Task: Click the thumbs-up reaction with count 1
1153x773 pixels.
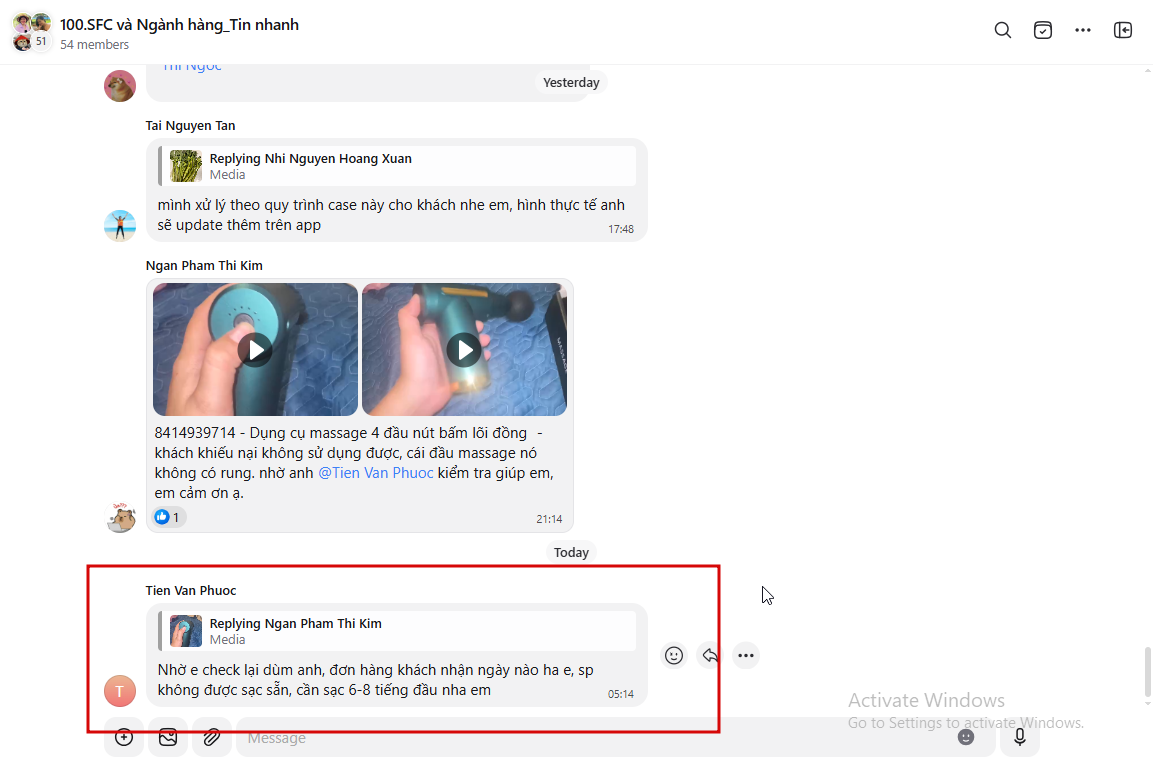Action: (x=168, y=517)
